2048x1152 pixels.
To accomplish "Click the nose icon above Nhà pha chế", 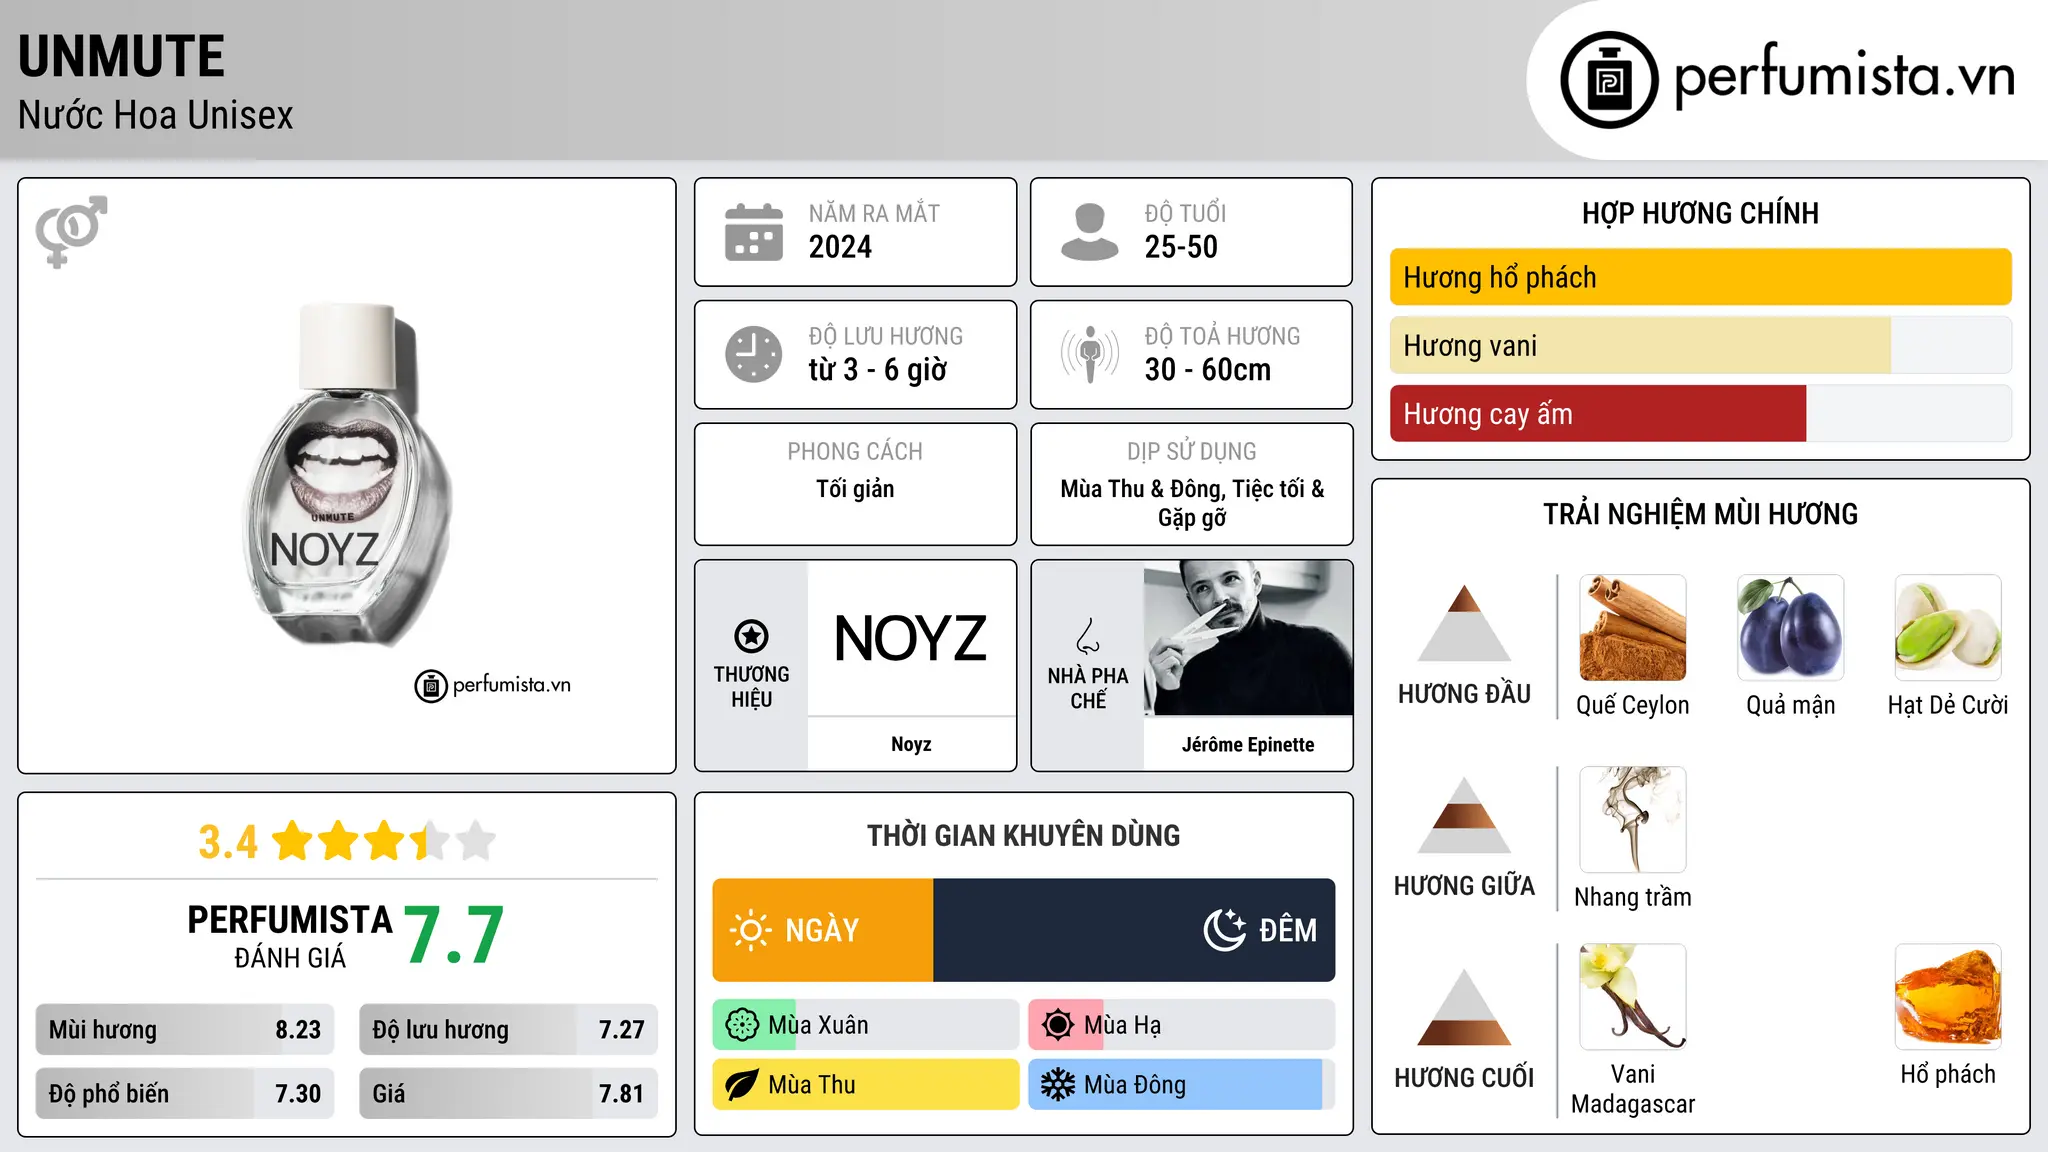I will 1088,636.
